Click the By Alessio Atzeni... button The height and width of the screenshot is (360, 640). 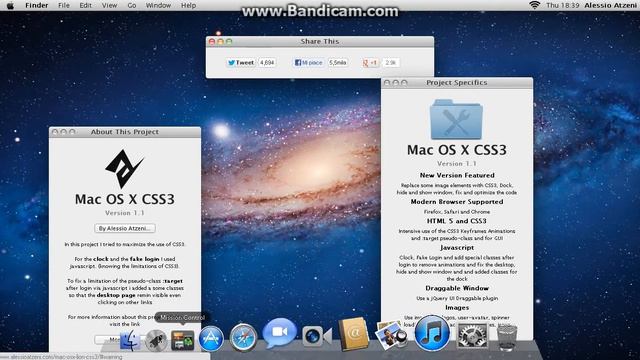click(125, 228)
